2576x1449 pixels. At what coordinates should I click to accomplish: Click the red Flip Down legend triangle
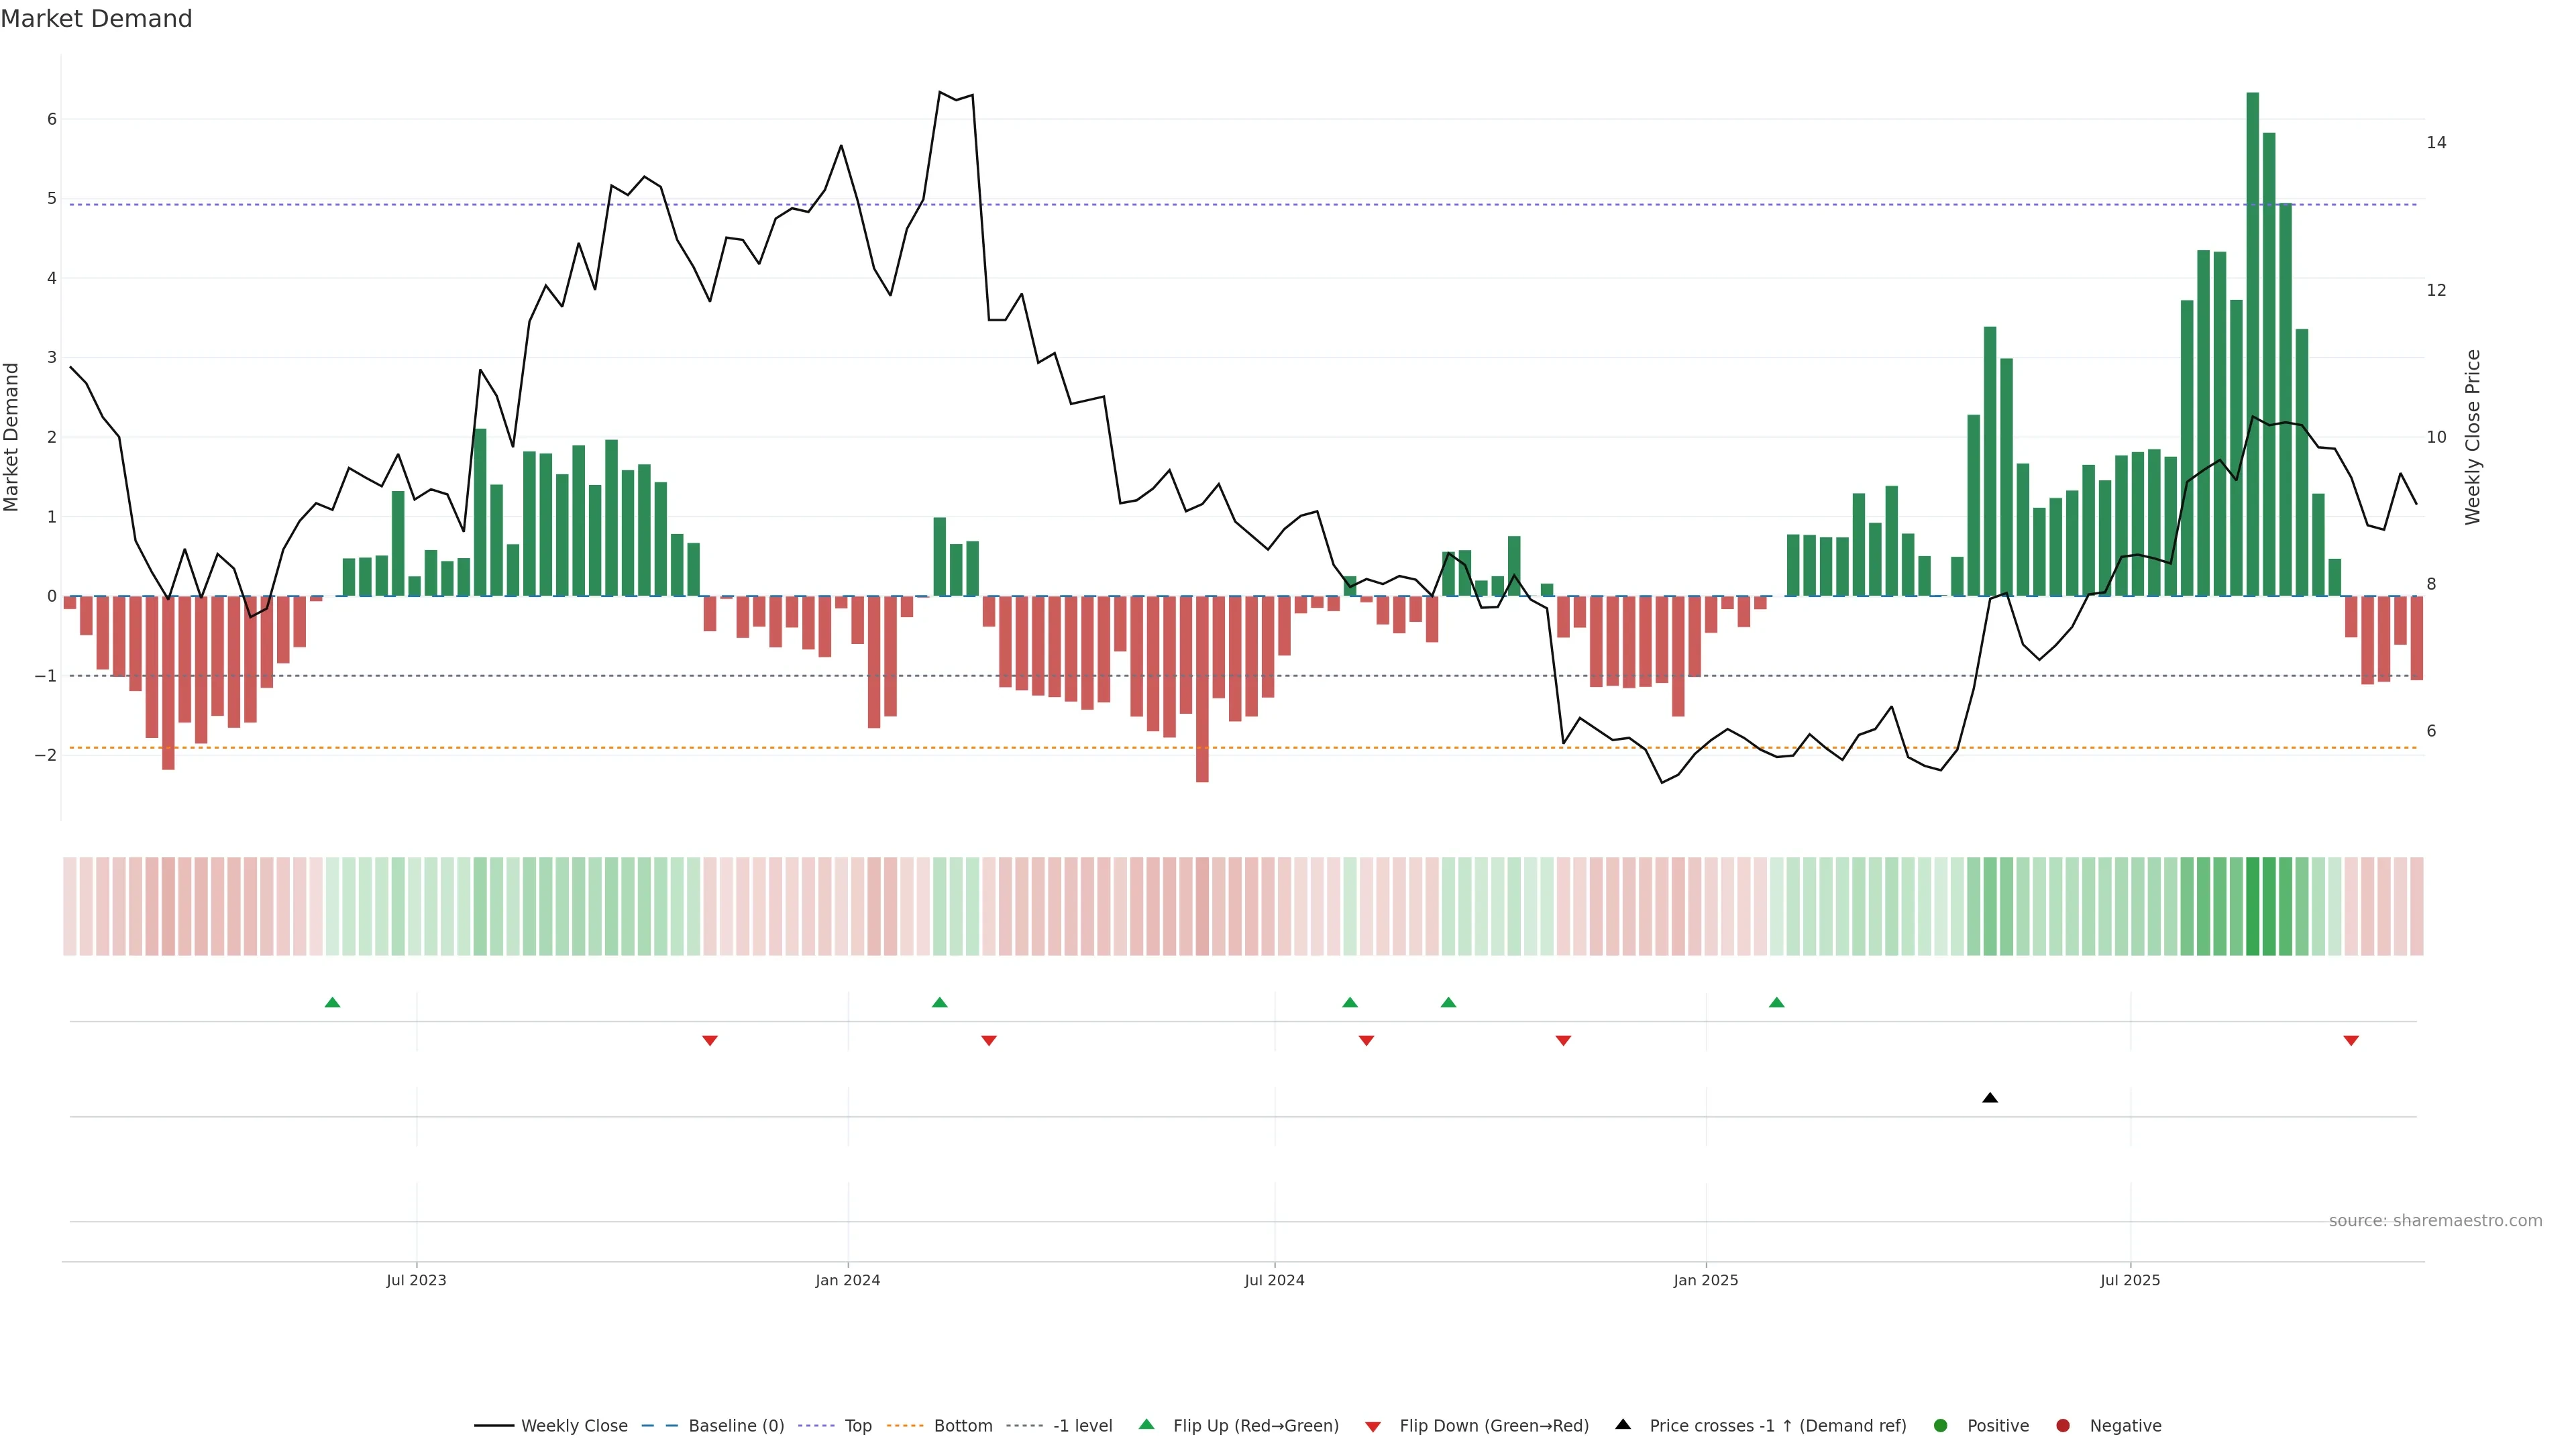[x=1373, y=1426]
